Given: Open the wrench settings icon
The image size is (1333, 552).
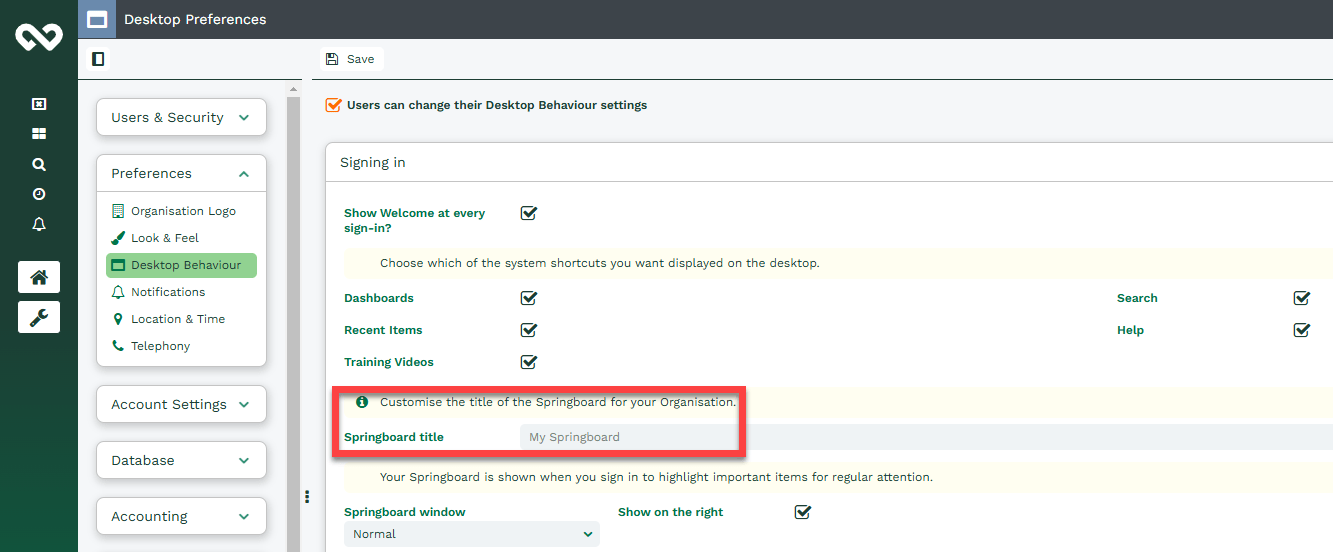Looking at the screenshot, I should pos(39,317).
